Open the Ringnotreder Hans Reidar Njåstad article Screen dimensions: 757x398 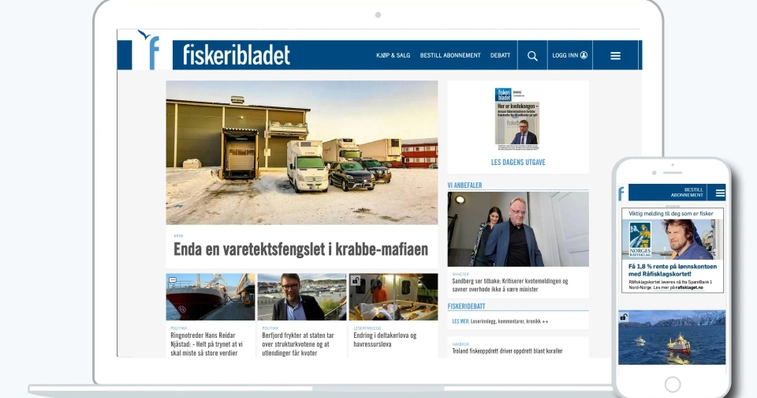pos(206,344)
